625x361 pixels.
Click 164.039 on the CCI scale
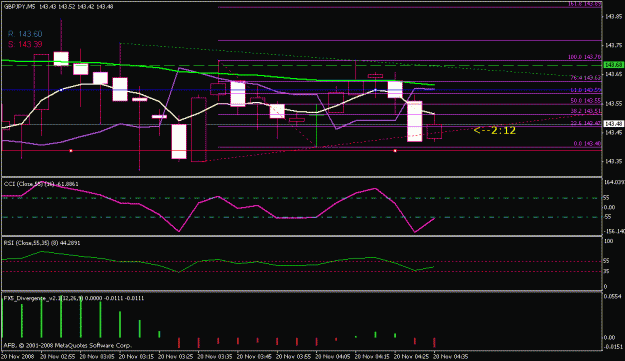[x=615, y=182]
